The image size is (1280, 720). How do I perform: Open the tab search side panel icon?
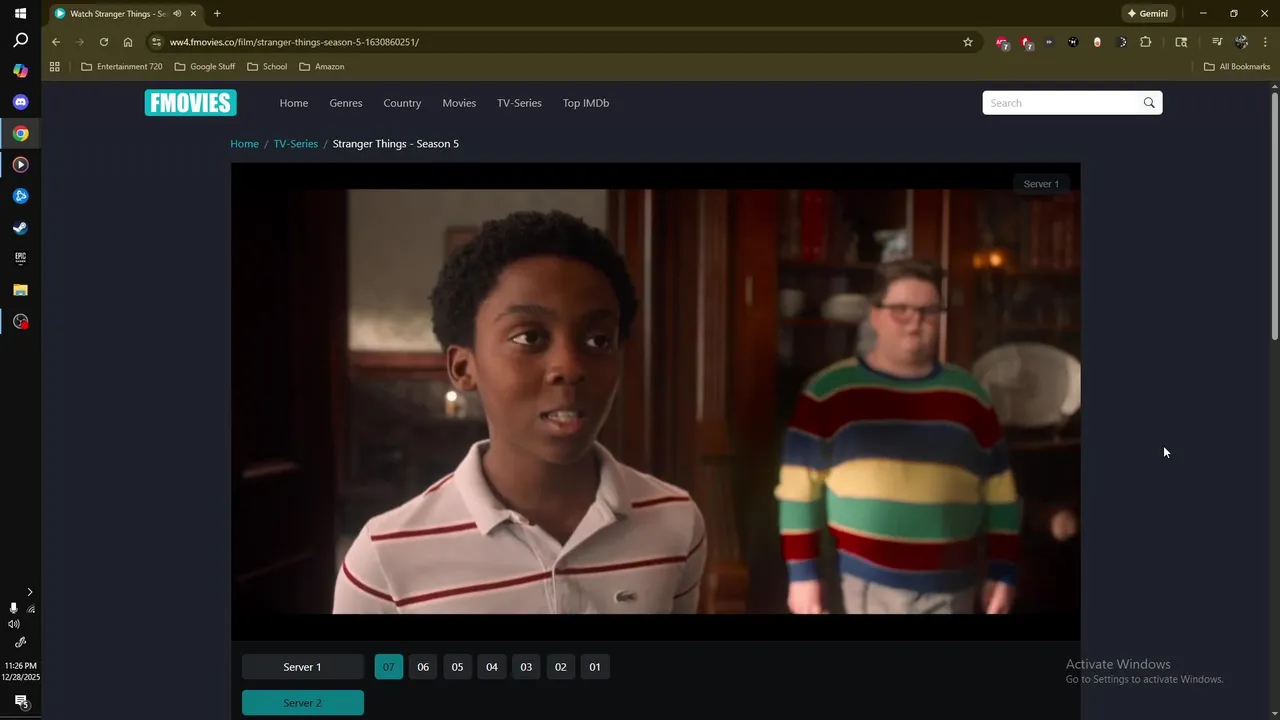(x=1181, y=42)
